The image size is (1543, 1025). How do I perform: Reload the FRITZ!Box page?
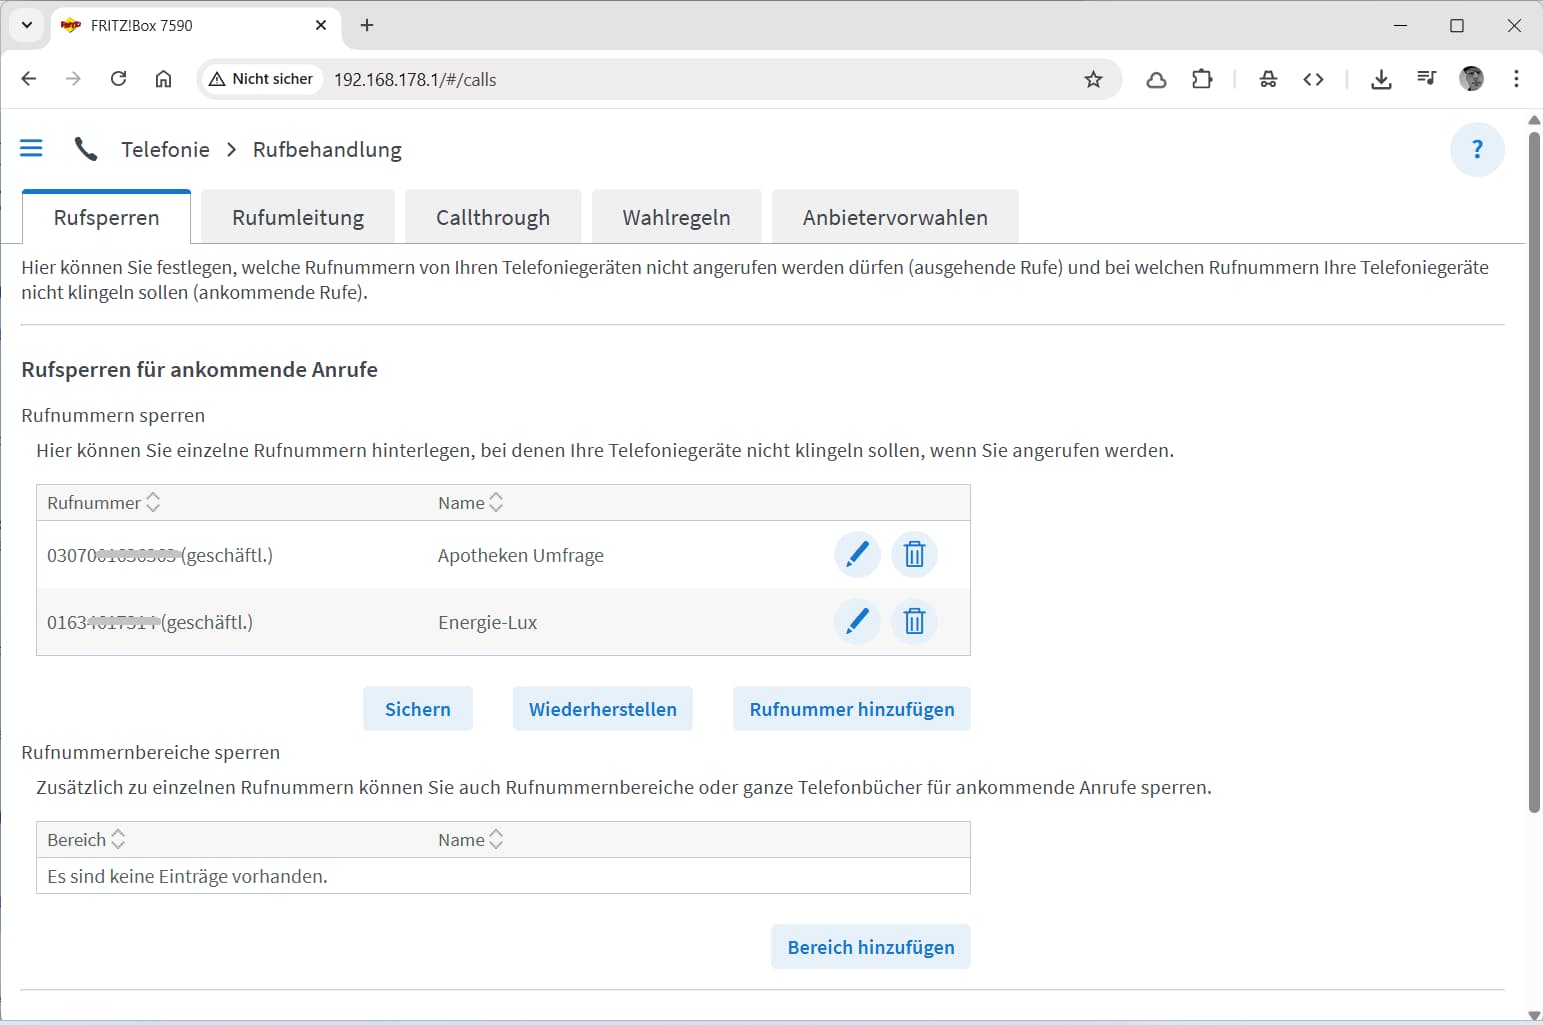pyautogui.click(x=118, y=79)
